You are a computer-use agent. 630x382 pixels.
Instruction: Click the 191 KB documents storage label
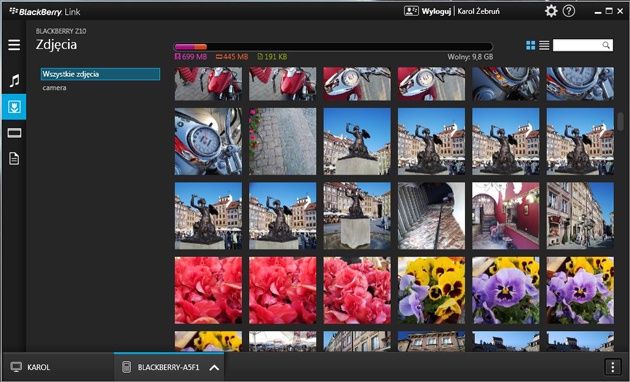click(x=272, y=57)
